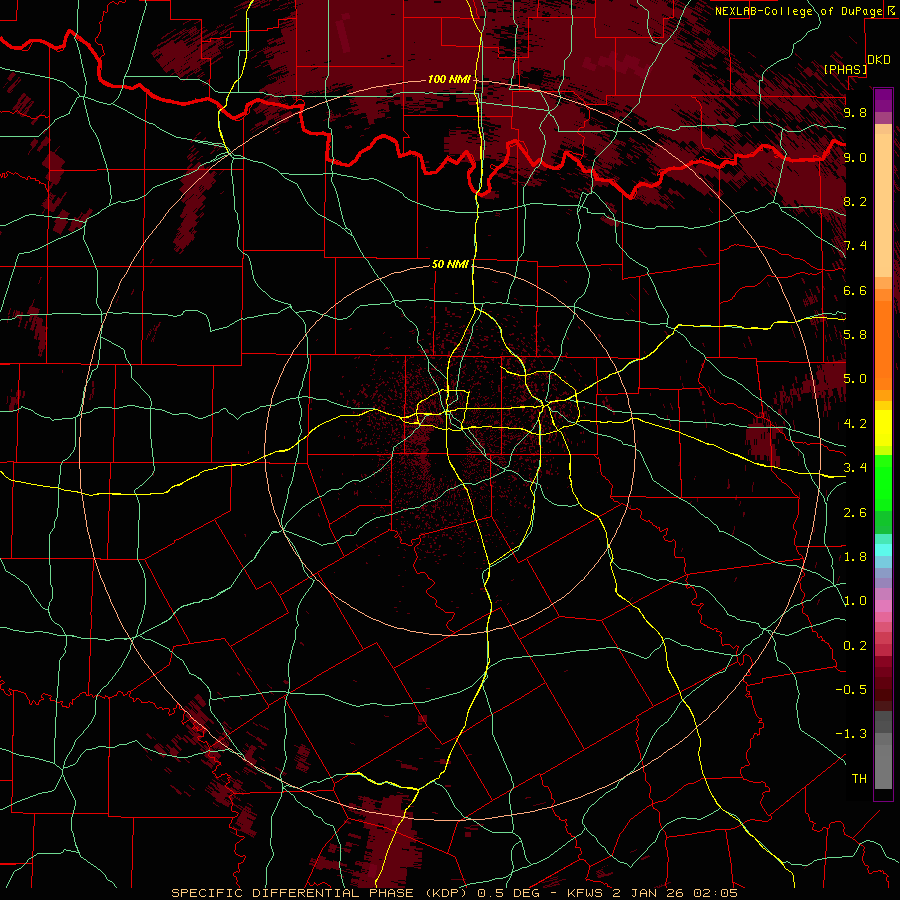Select the 50 NMI range ring label
Image resolution: width=900 pixels, height=900 pixels.
tap(450, 264)
